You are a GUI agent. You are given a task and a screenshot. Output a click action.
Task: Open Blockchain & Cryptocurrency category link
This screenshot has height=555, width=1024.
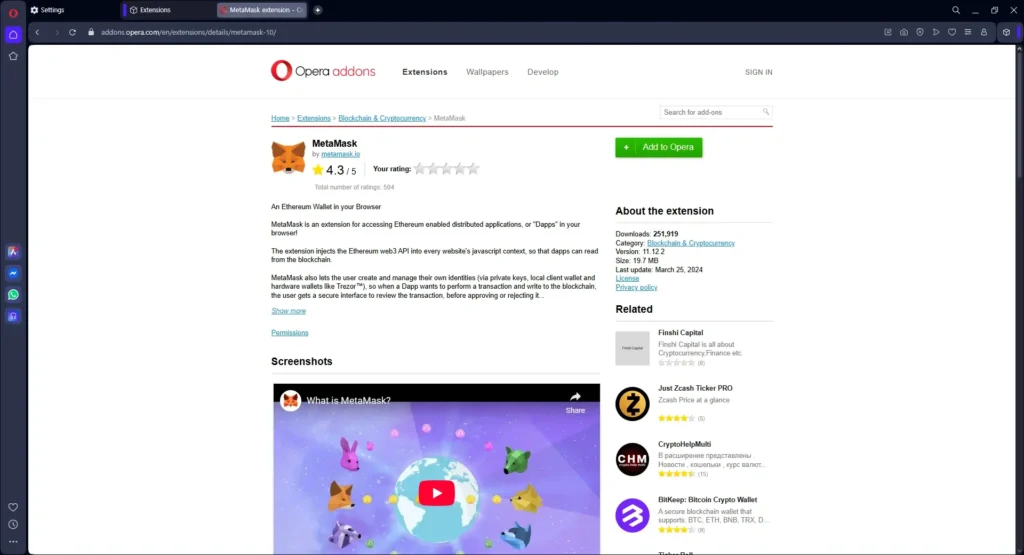[691, 243]
